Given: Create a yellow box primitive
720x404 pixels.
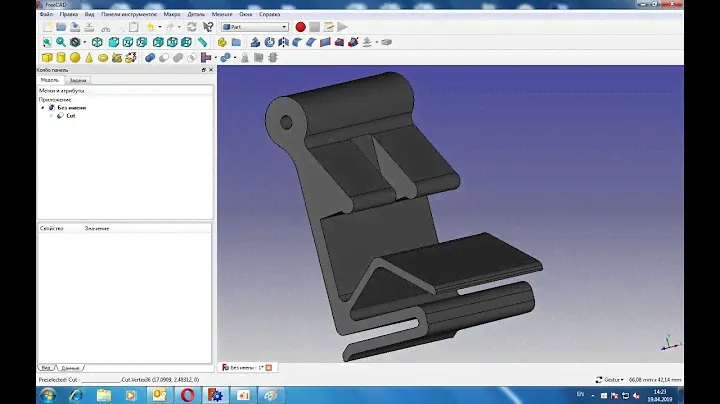Looking at the screenshot, I should [x=46, y=58].
